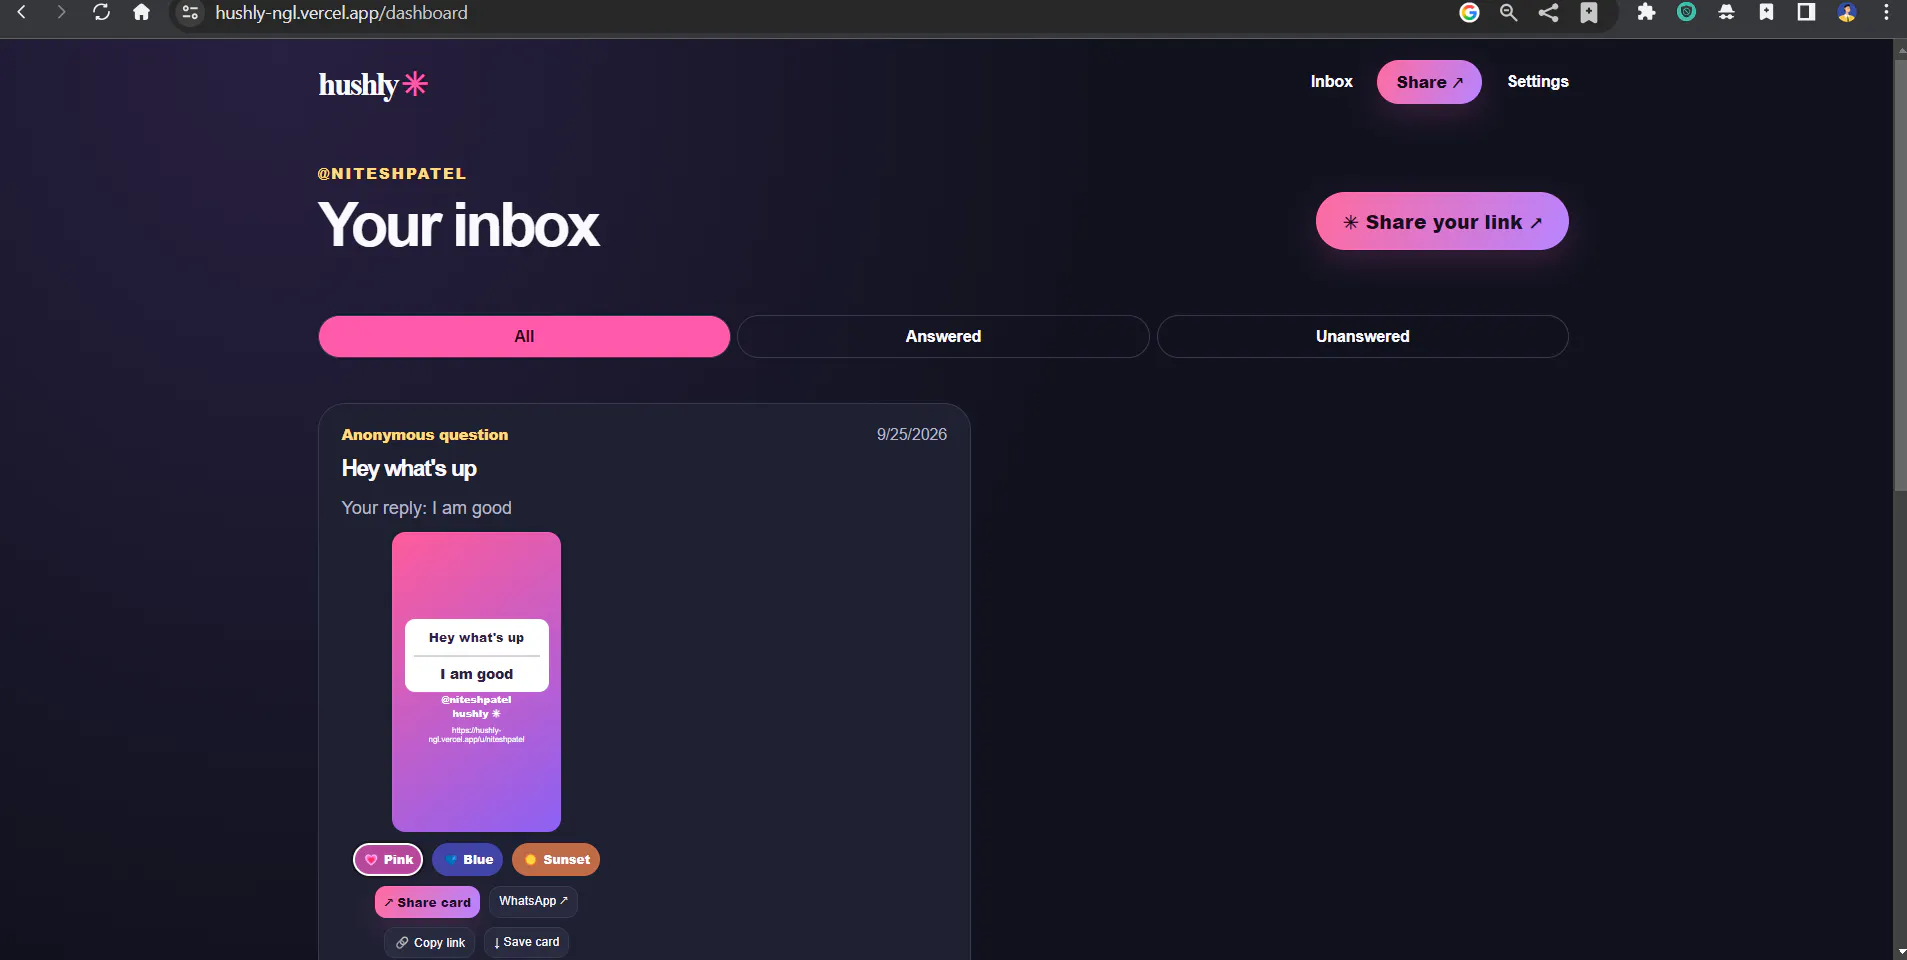Screen dimensions: 1907x960
Task: Click the share page icon in address bar
Action: [x=1548, y=12]
